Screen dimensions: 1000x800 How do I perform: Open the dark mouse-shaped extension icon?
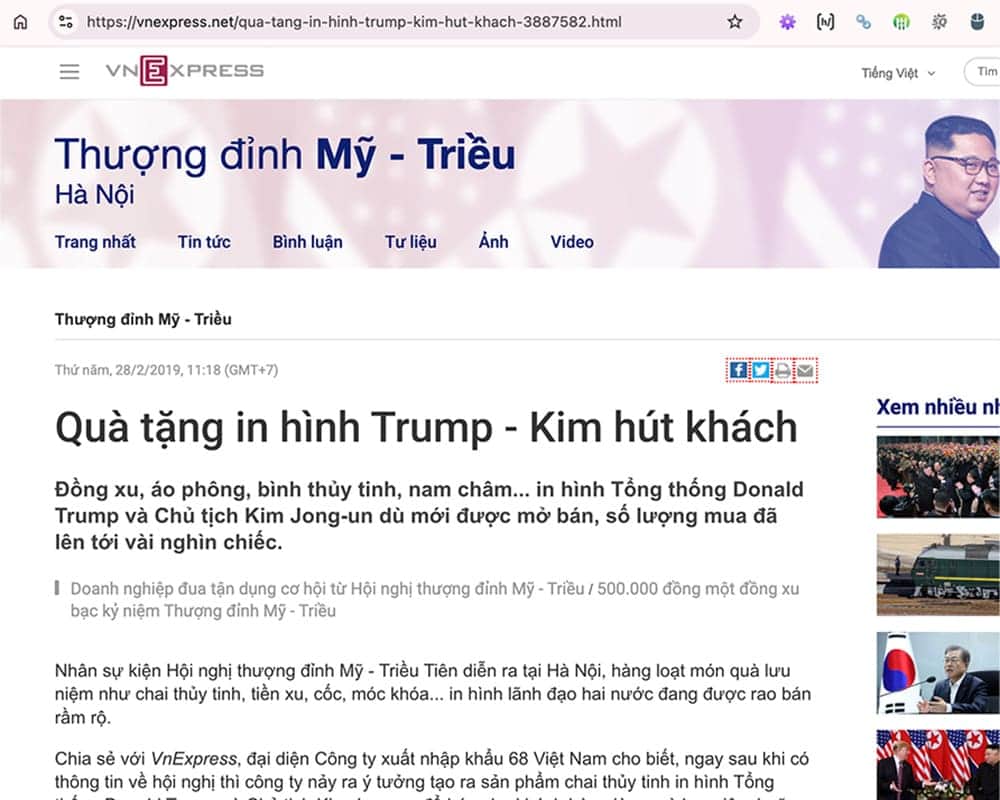[976, 22]
